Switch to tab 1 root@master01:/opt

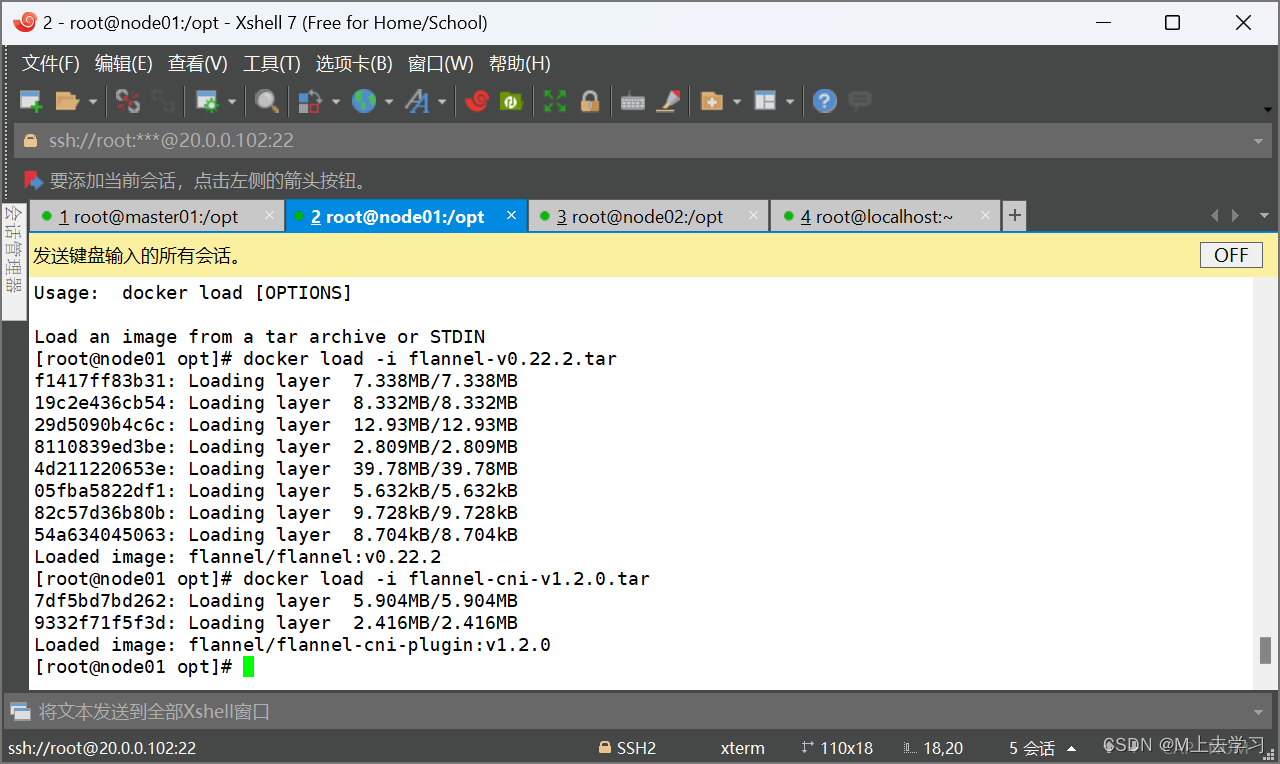click(x=157, y=216)
